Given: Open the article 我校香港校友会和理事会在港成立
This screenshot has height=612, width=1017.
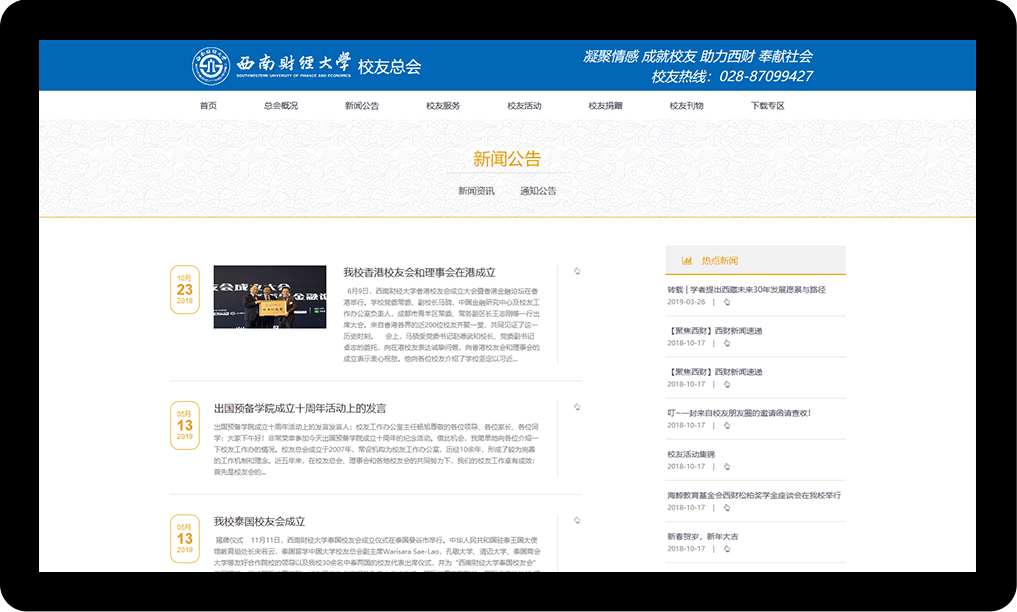Looking at the screenshot, I should [419, 272].
